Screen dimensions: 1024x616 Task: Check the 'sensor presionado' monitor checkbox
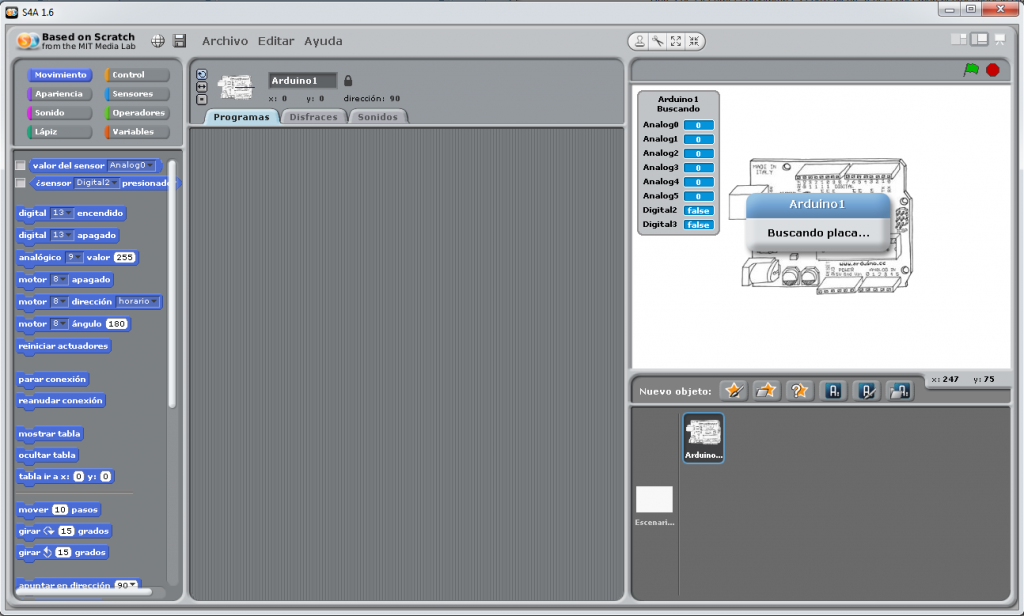tap(21, 183)
